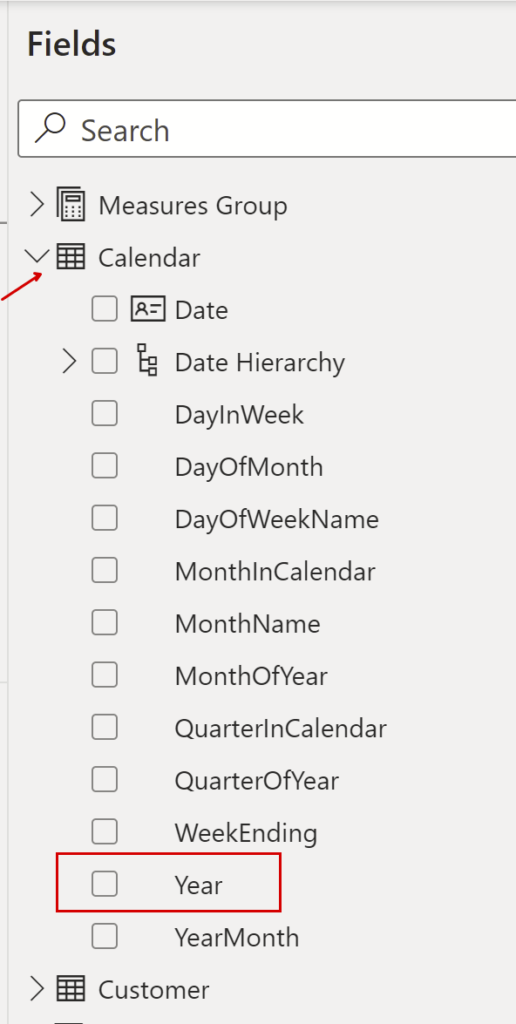This screenshot has height=1024, width=516.
Task: Expand the Measures Group node
Action: pos(37,205)
